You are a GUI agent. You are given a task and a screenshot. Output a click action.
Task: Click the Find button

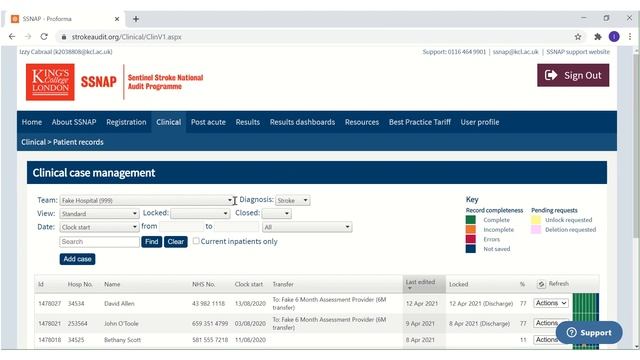click(x=151, y=242)
